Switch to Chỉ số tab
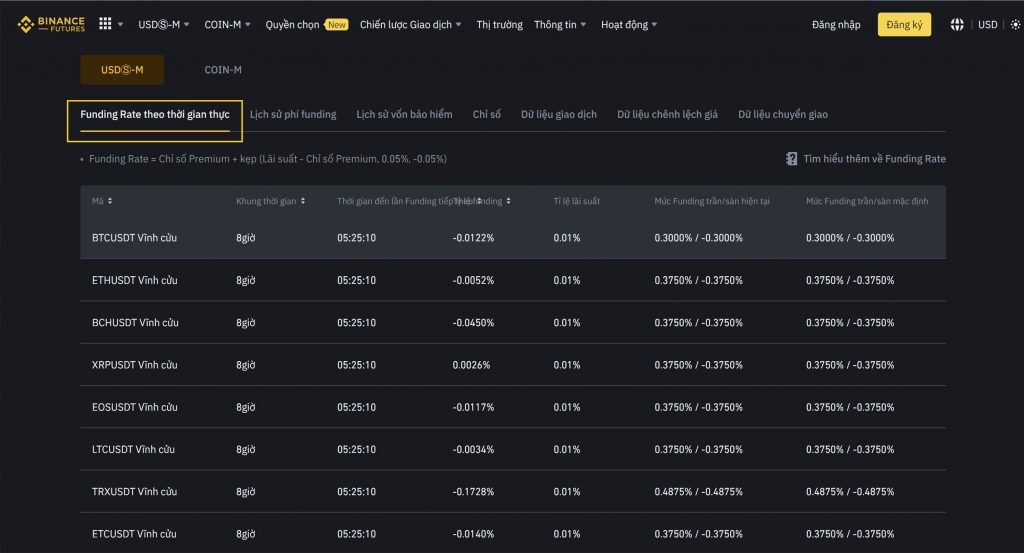The width and height of the screenshot is (1024, 553). tap(487, 115)
